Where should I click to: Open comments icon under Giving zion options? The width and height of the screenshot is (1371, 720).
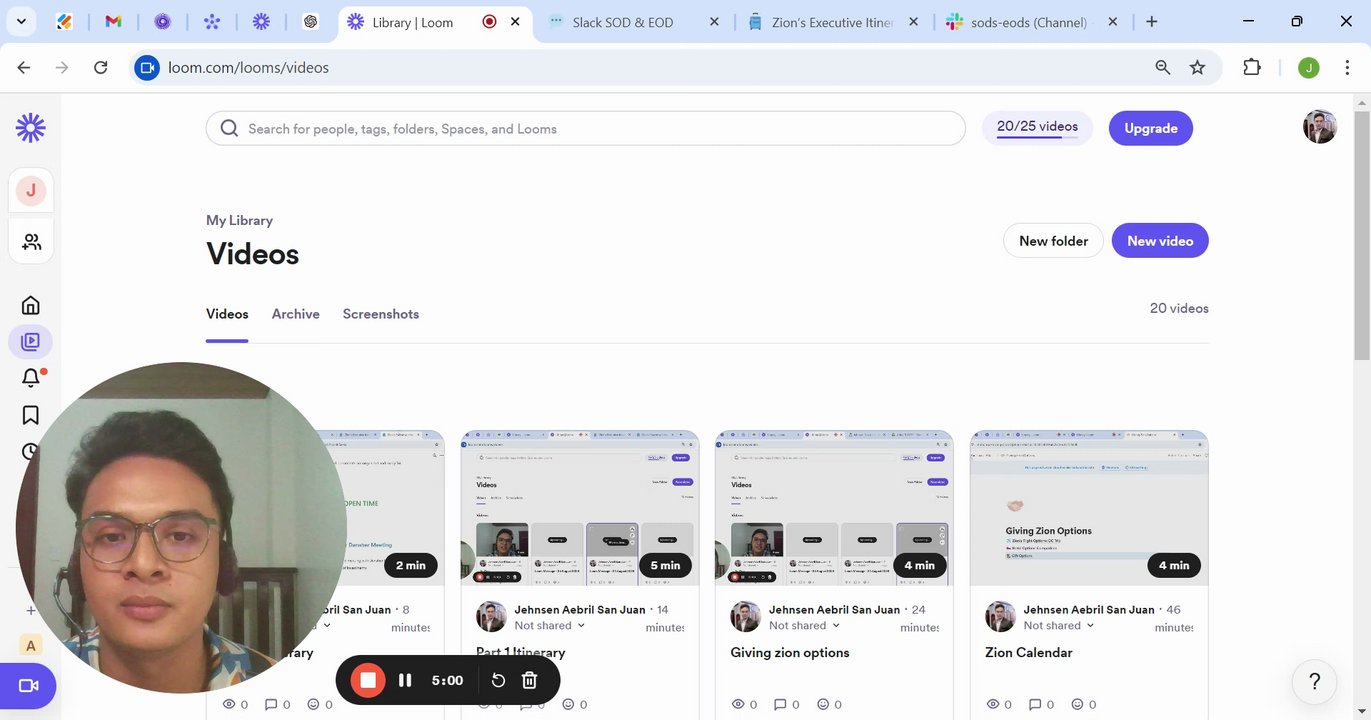tap(780, 704)
